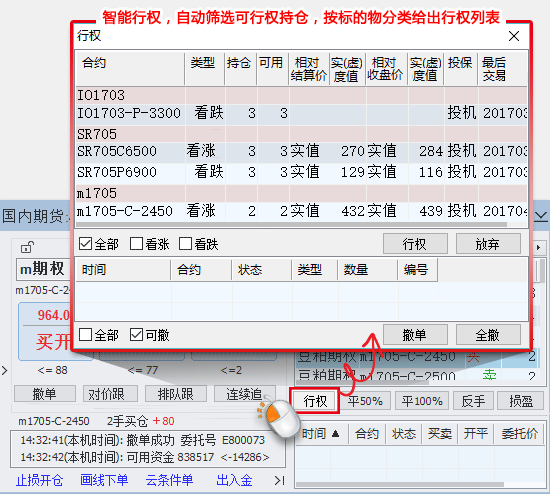Click the horizontal scrollbar under contract list
This screenshot has width=550, height=494.
(291, 225)
